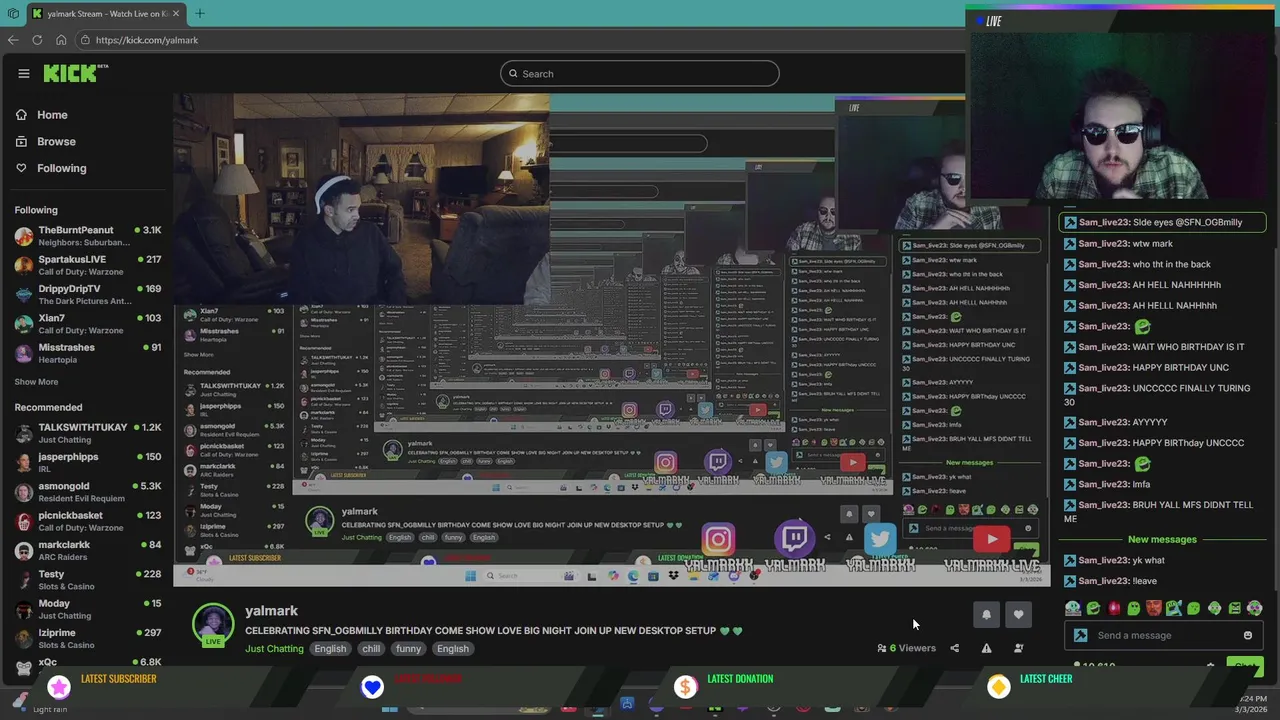Image resolution: width=1280 pixels, height=720 pixels.
Task: Click the browser home icon
Action: point(61,40)
